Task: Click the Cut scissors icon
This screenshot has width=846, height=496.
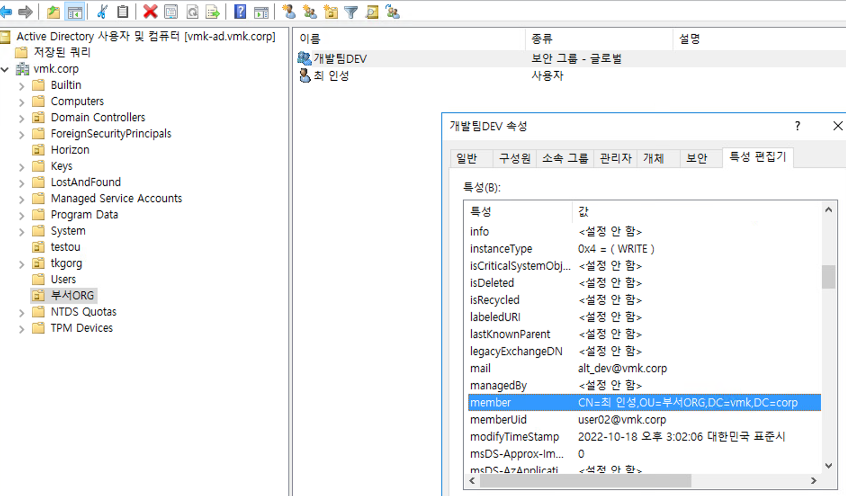Action: click(102, 11)
